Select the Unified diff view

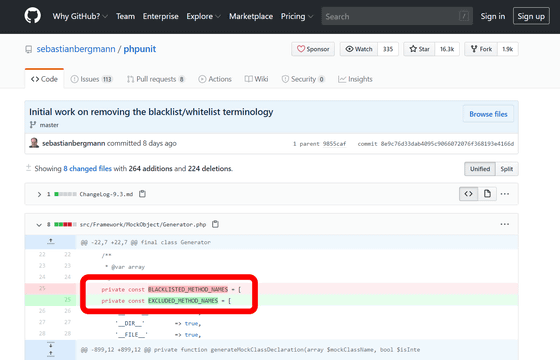coord(480,169)
